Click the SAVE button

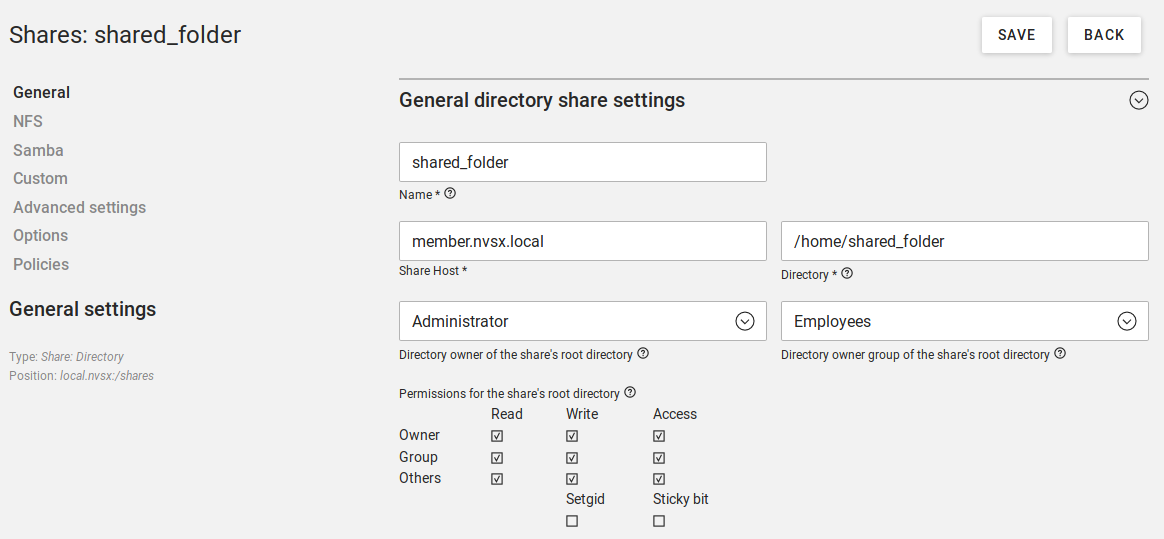coord(1016,35)
